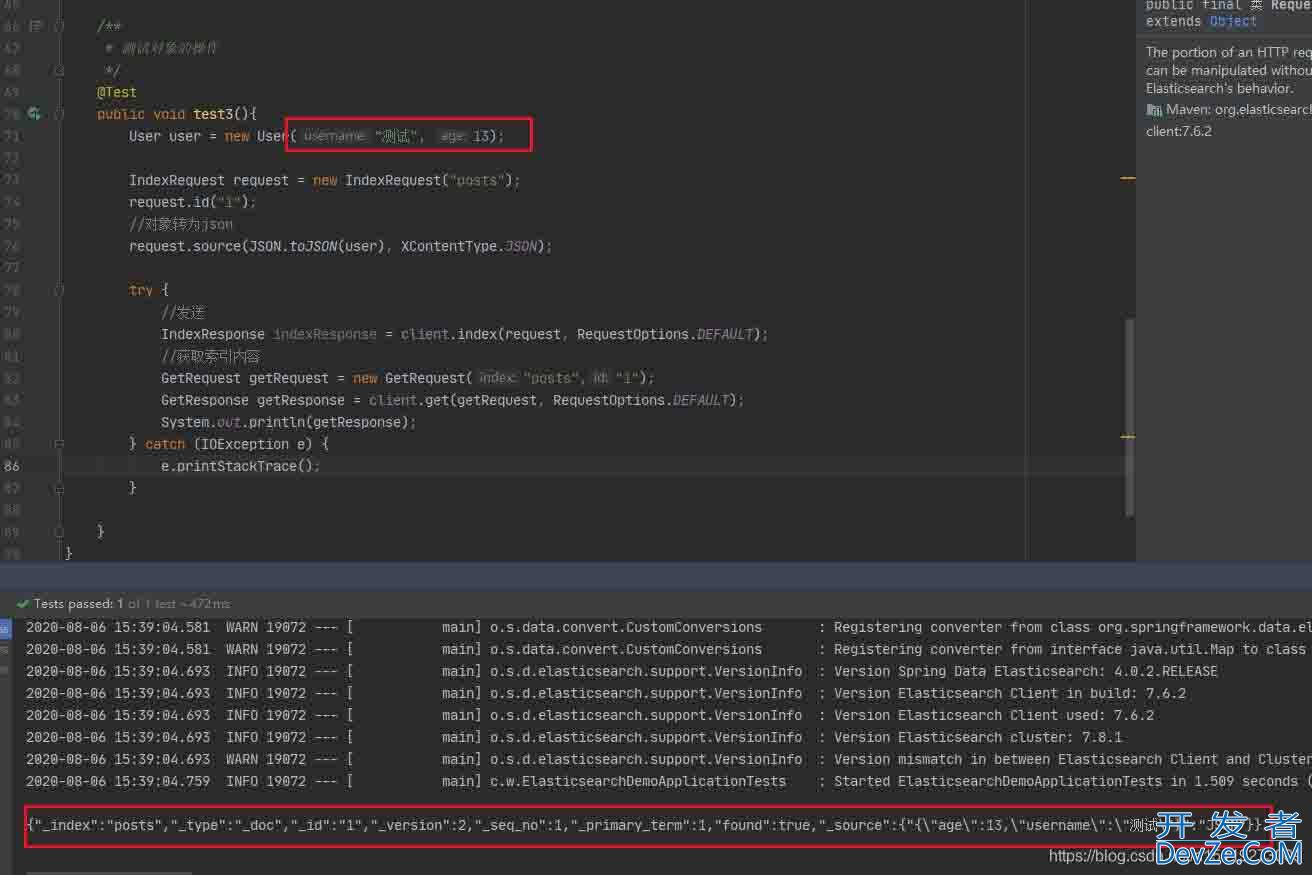1312x875 pixels.
Task: Click 'Version Elasticsearch cluster: 7.8.1' log entry
Action: 978,737
